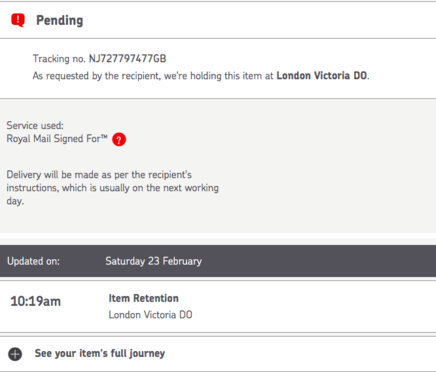436x372 pixels.
Task: Click the Item Retention event row
Action: pos(218,307)
